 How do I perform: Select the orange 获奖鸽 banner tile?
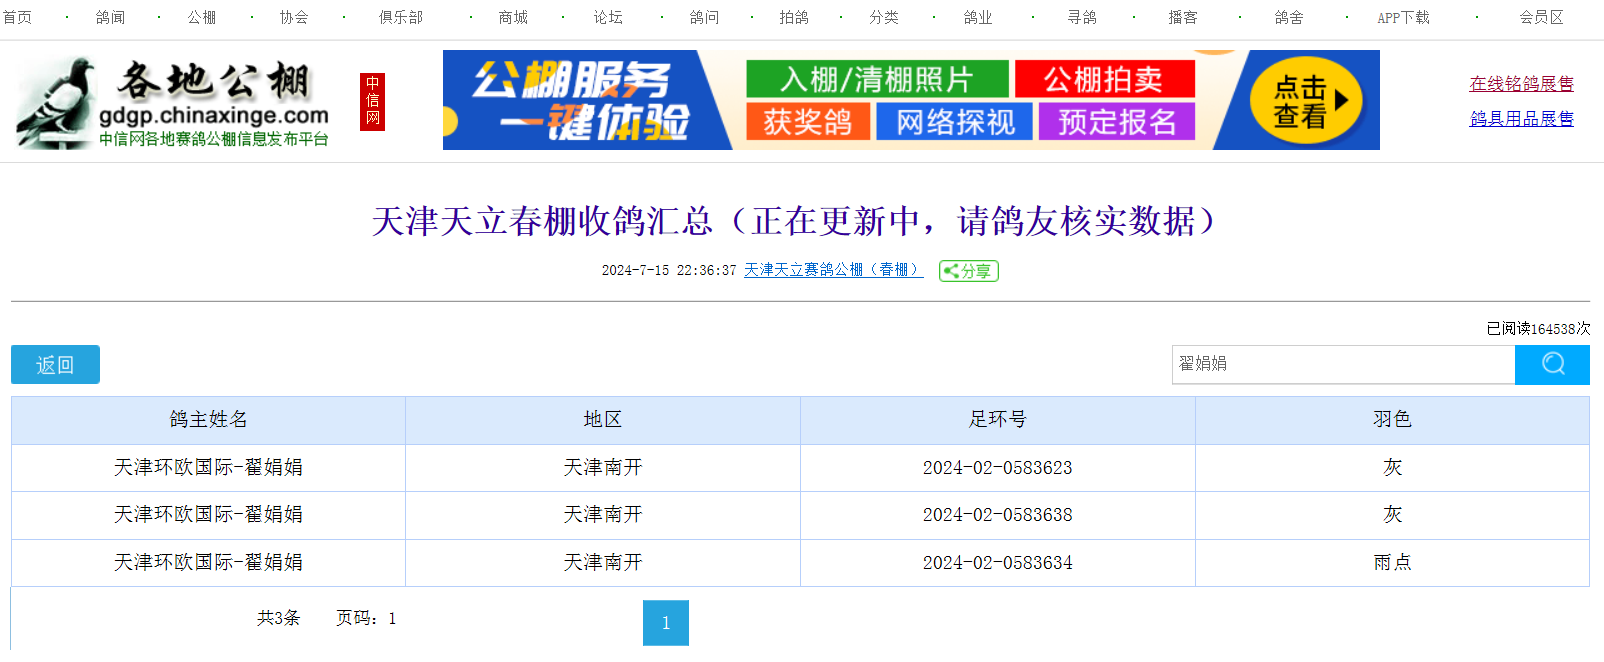coord(807,122)
